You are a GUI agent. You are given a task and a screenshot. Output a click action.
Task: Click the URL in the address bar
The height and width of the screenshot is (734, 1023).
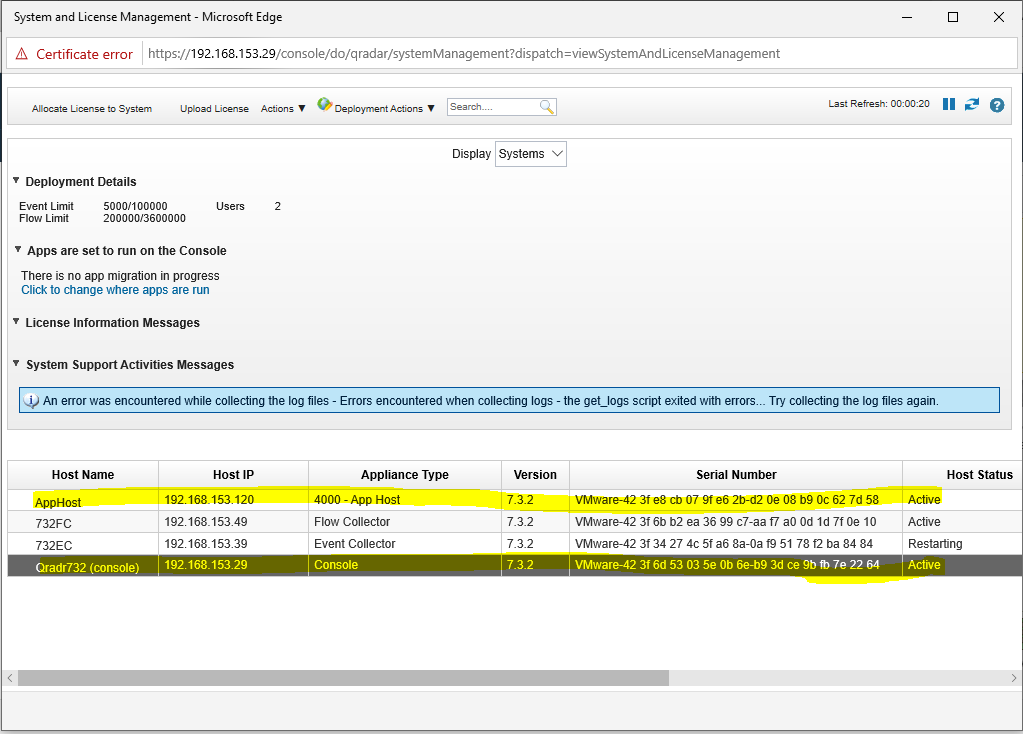464,54
